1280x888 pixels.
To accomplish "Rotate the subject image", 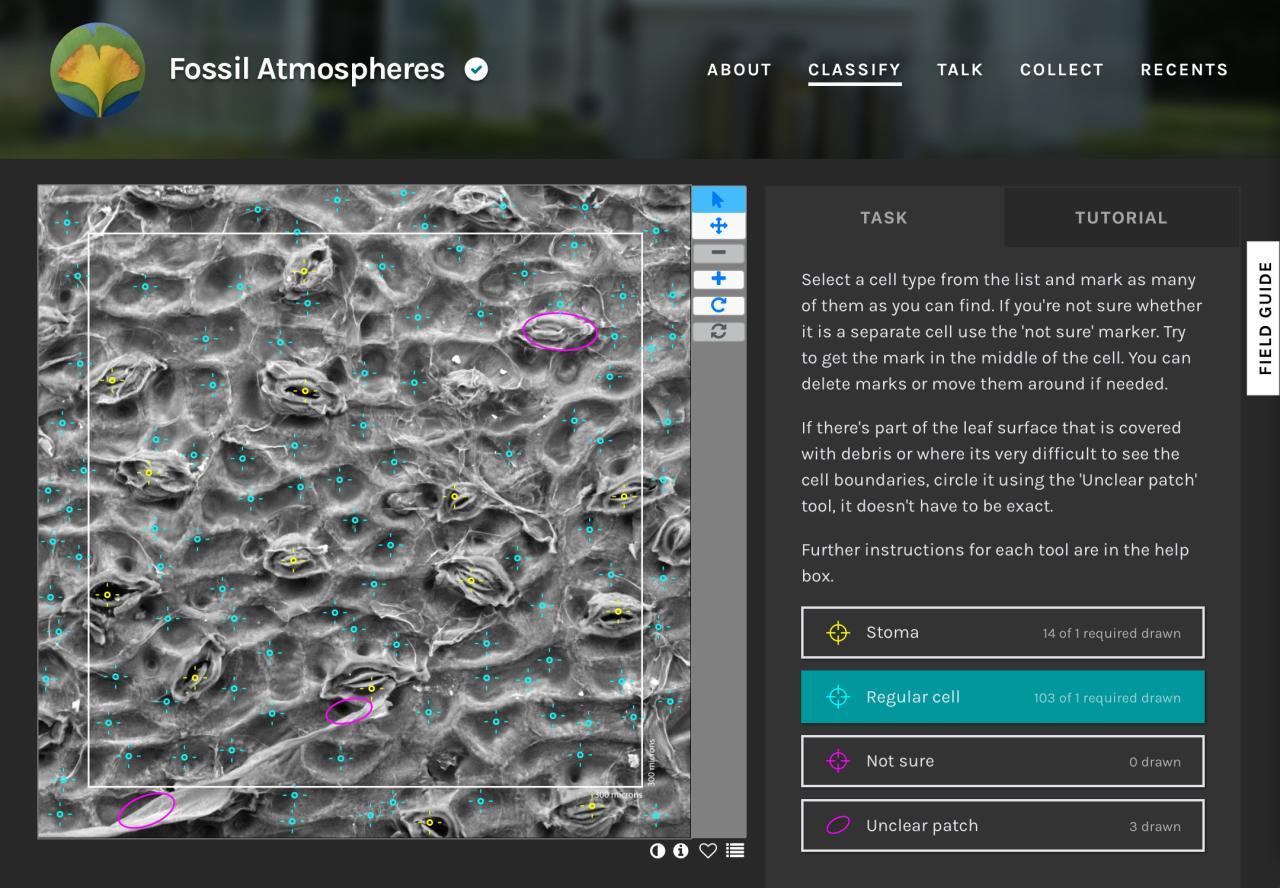I will click(718, 305).
